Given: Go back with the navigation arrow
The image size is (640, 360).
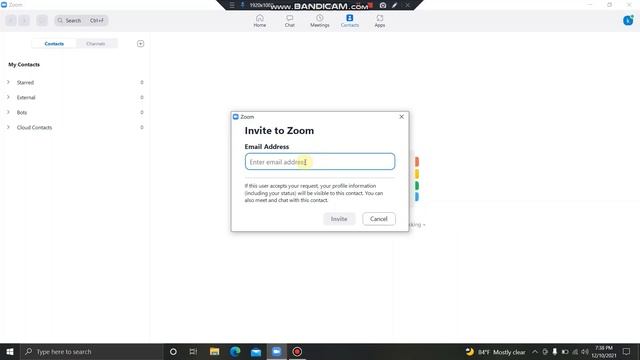Looking at the screenshot, I should click(11, 20).
